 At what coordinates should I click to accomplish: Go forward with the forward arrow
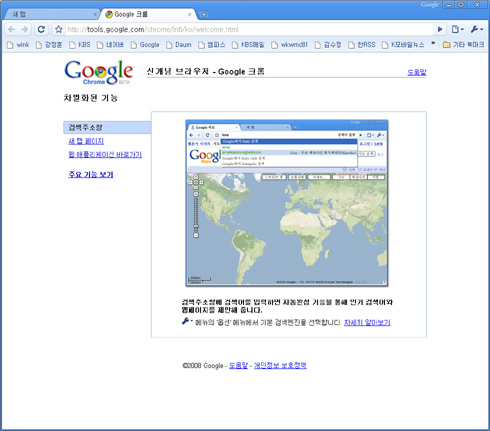coord(24,29)
